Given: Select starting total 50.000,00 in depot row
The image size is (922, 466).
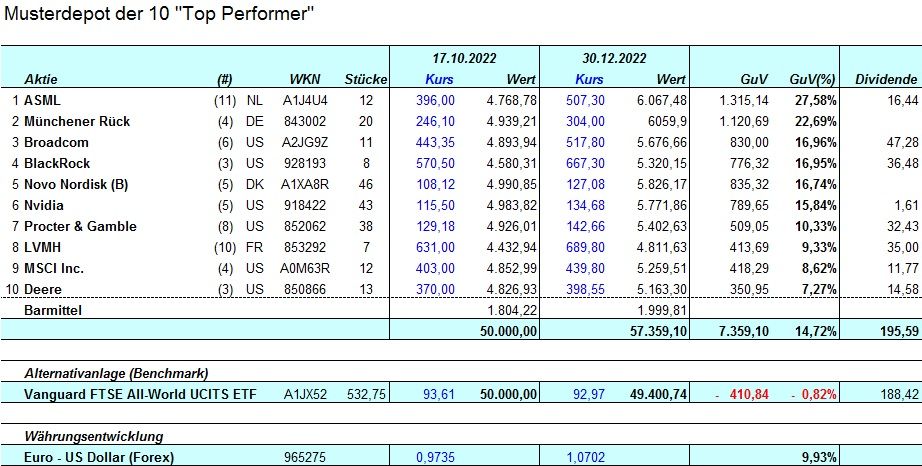Looking at the screenshot, I should 509,331.
